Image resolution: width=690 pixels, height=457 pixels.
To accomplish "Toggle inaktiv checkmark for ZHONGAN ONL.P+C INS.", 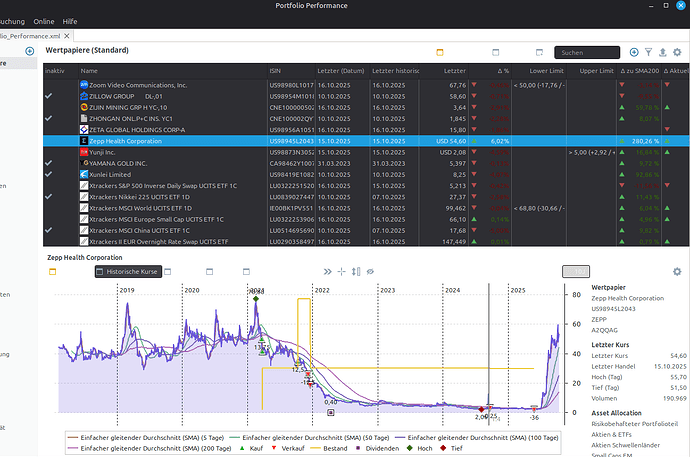I will [x=48, y=118].
